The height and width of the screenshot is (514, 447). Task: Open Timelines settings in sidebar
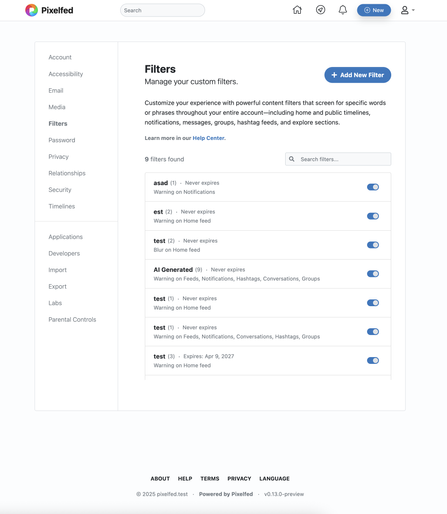(x=62, y=206)
